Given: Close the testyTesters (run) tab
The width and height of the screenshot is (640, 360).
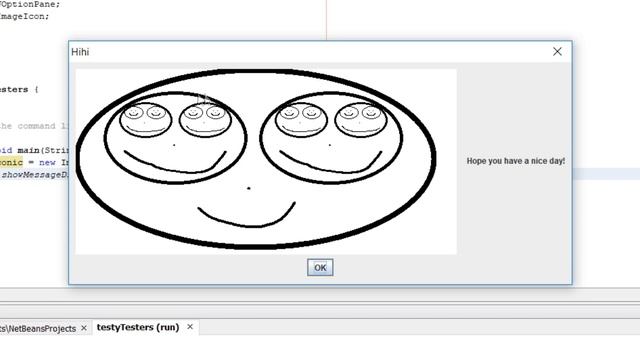Looking at the screenshot, I should tap(190, 327).
